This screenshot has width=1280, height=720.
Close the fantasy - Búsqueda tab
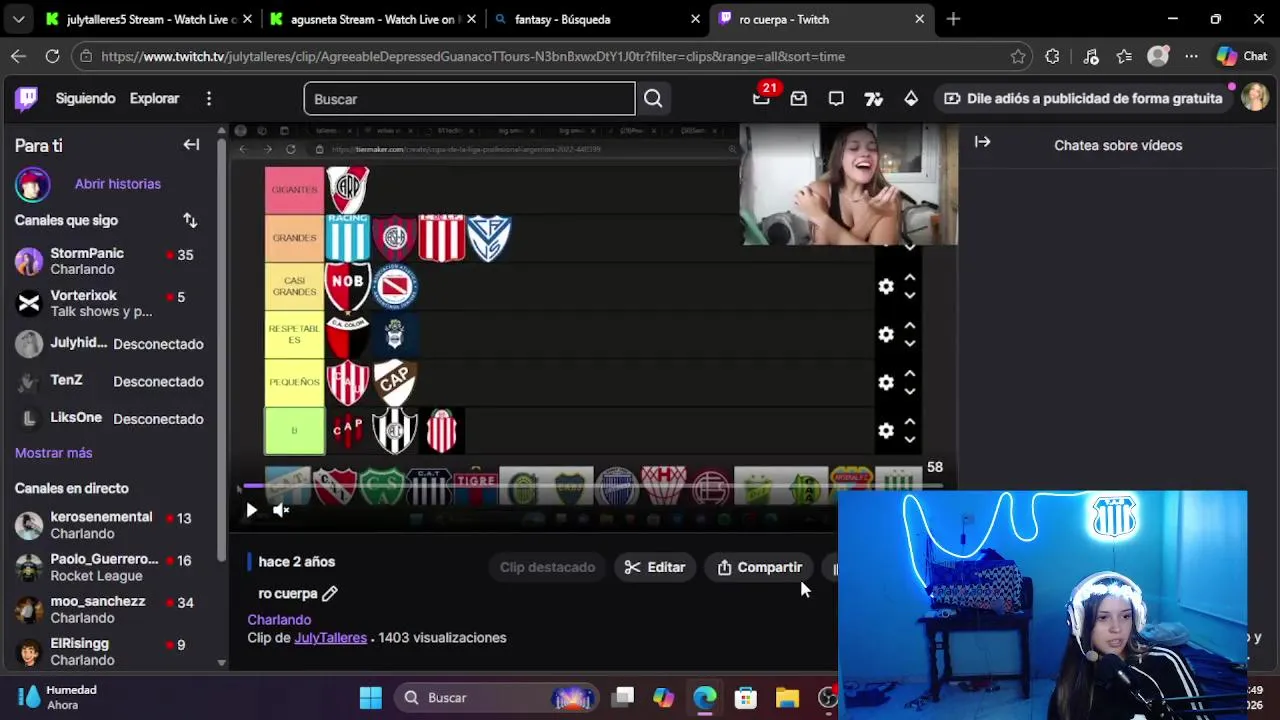pyautogui.click(x=695, y=19)
